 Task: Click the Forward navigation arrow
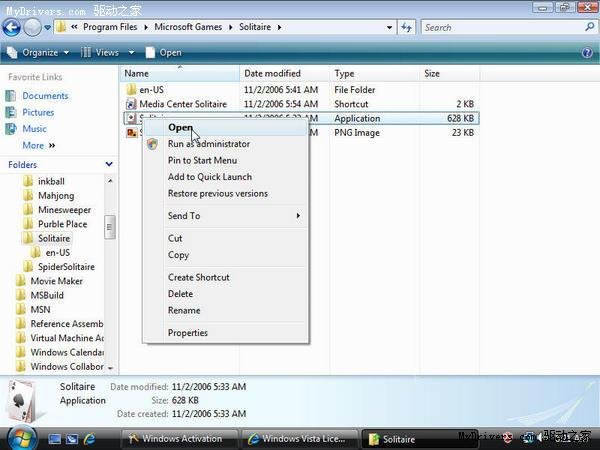click(33, 28)
